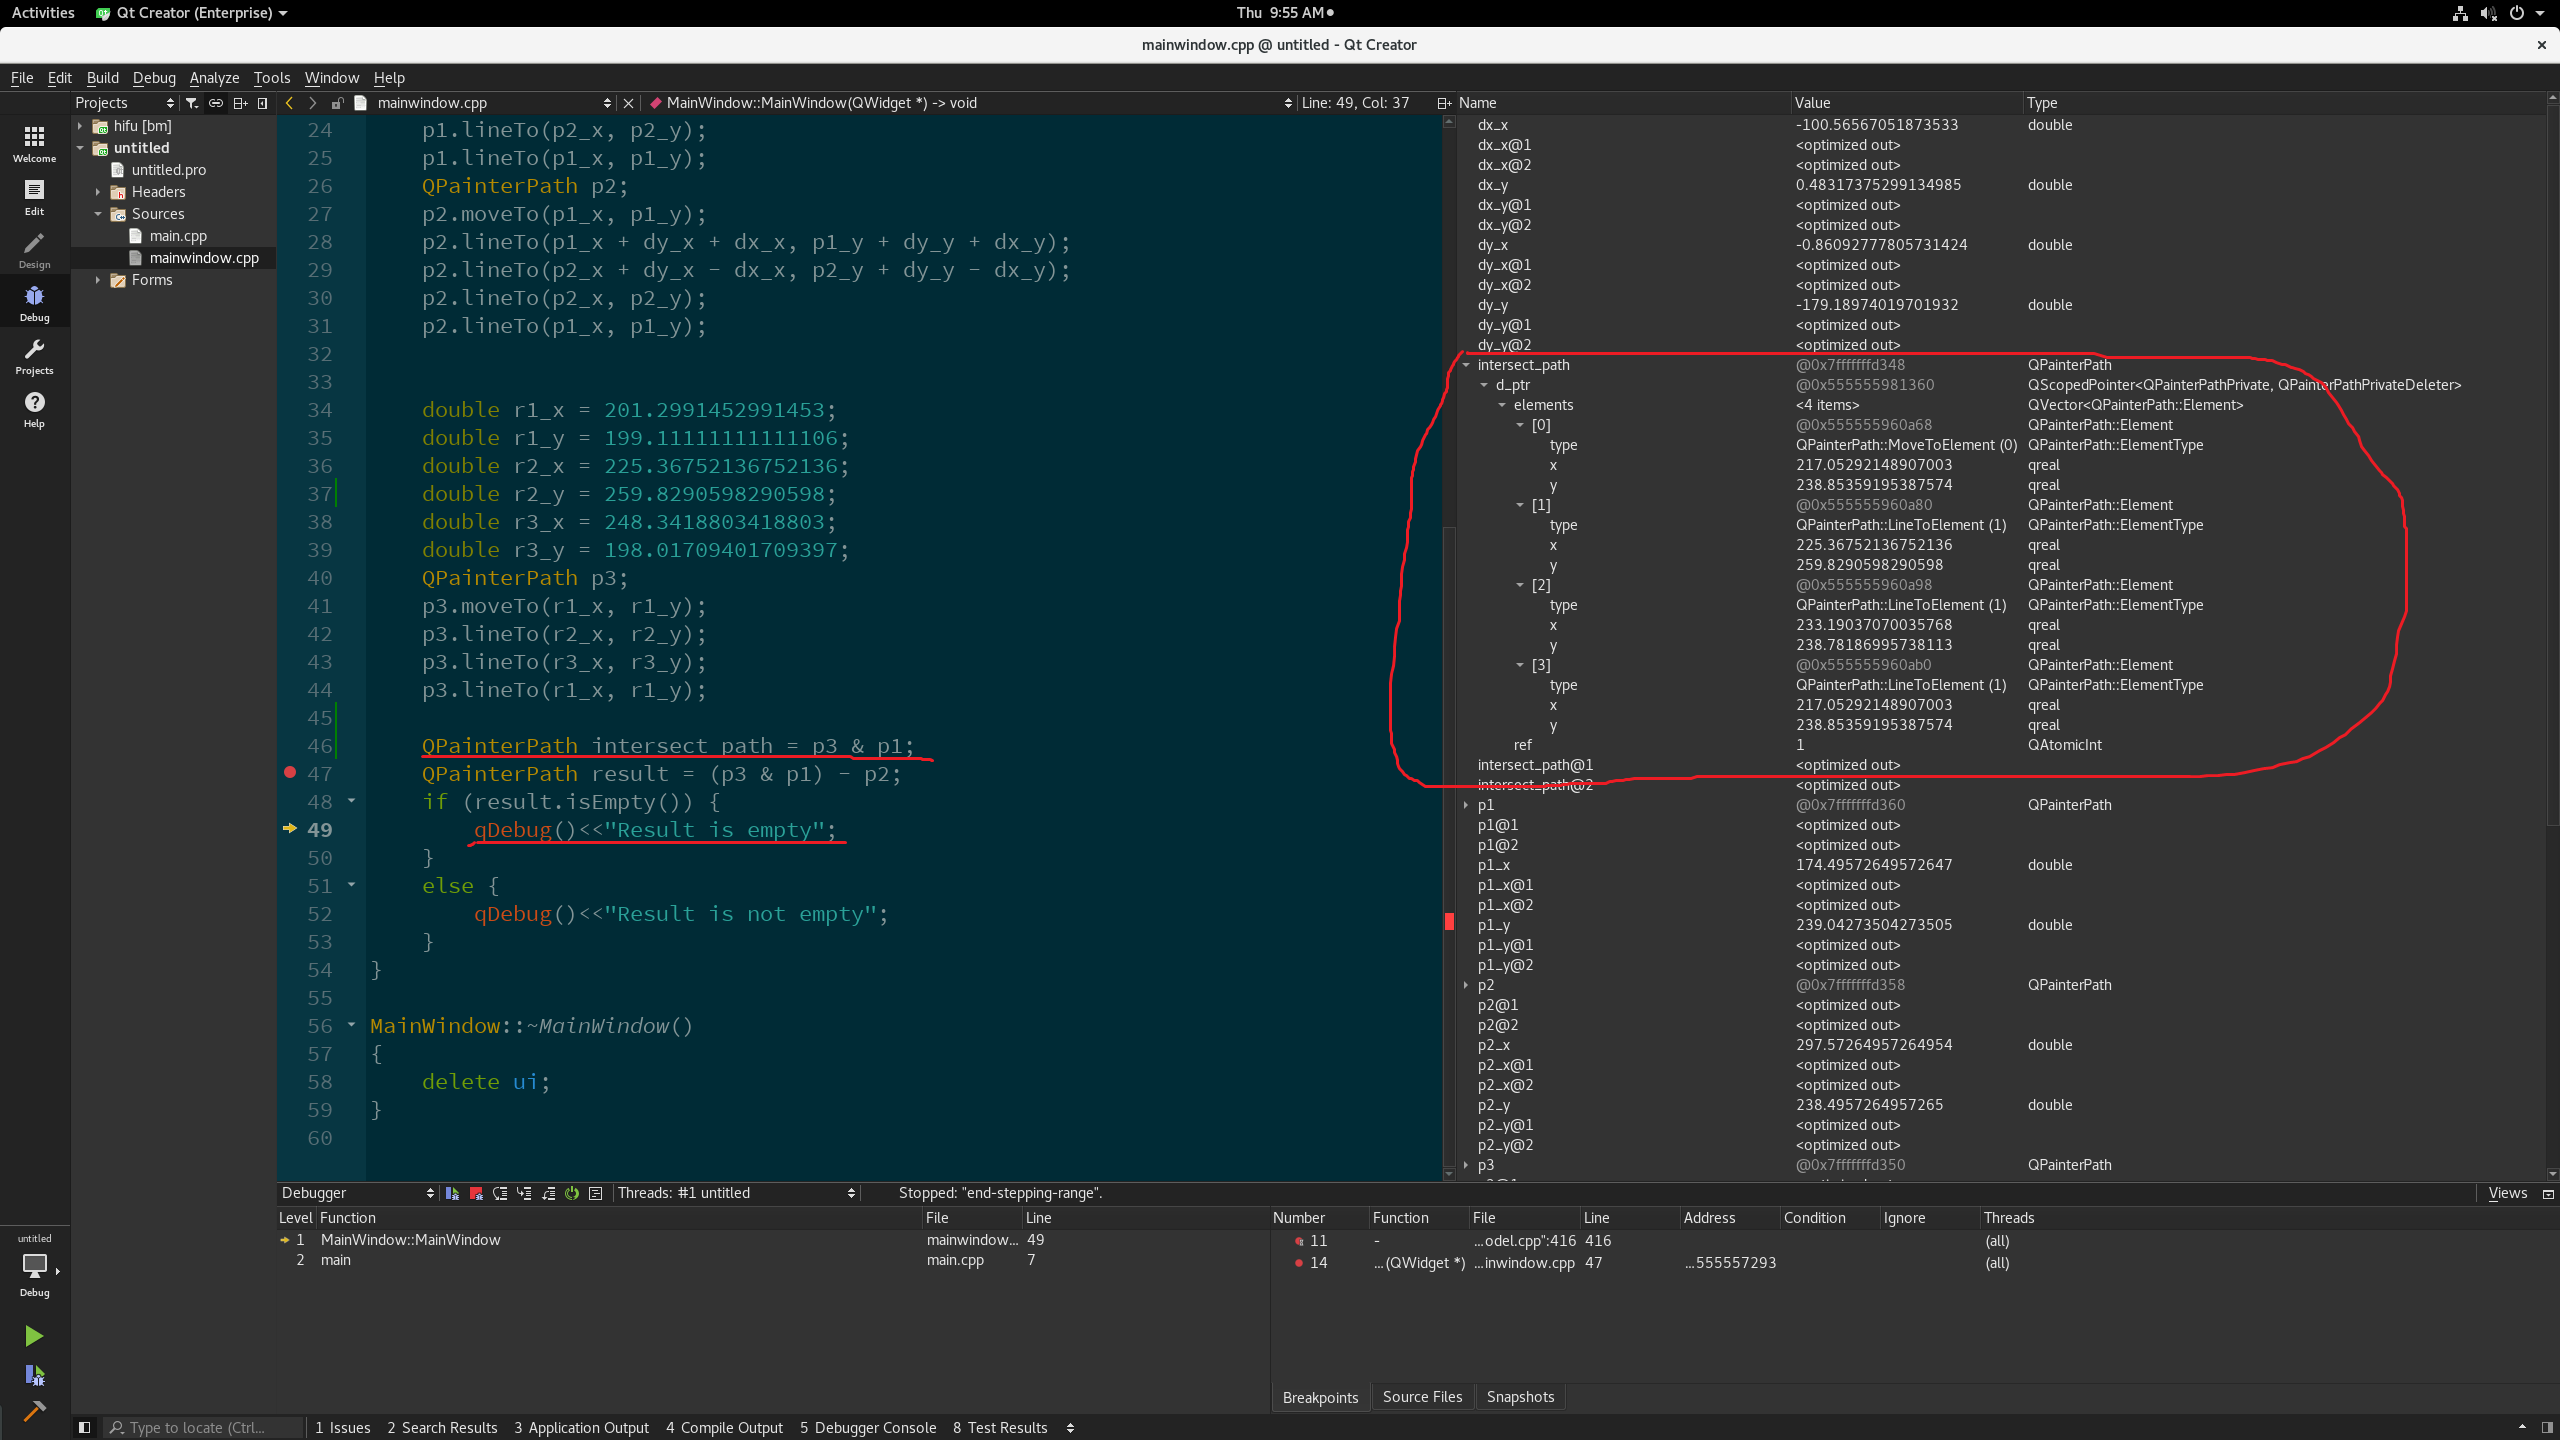This screenshot has height=1440, width=2560.
Task: Toggle left sidebar visibility in status bar
Action: click(85, 1427)
